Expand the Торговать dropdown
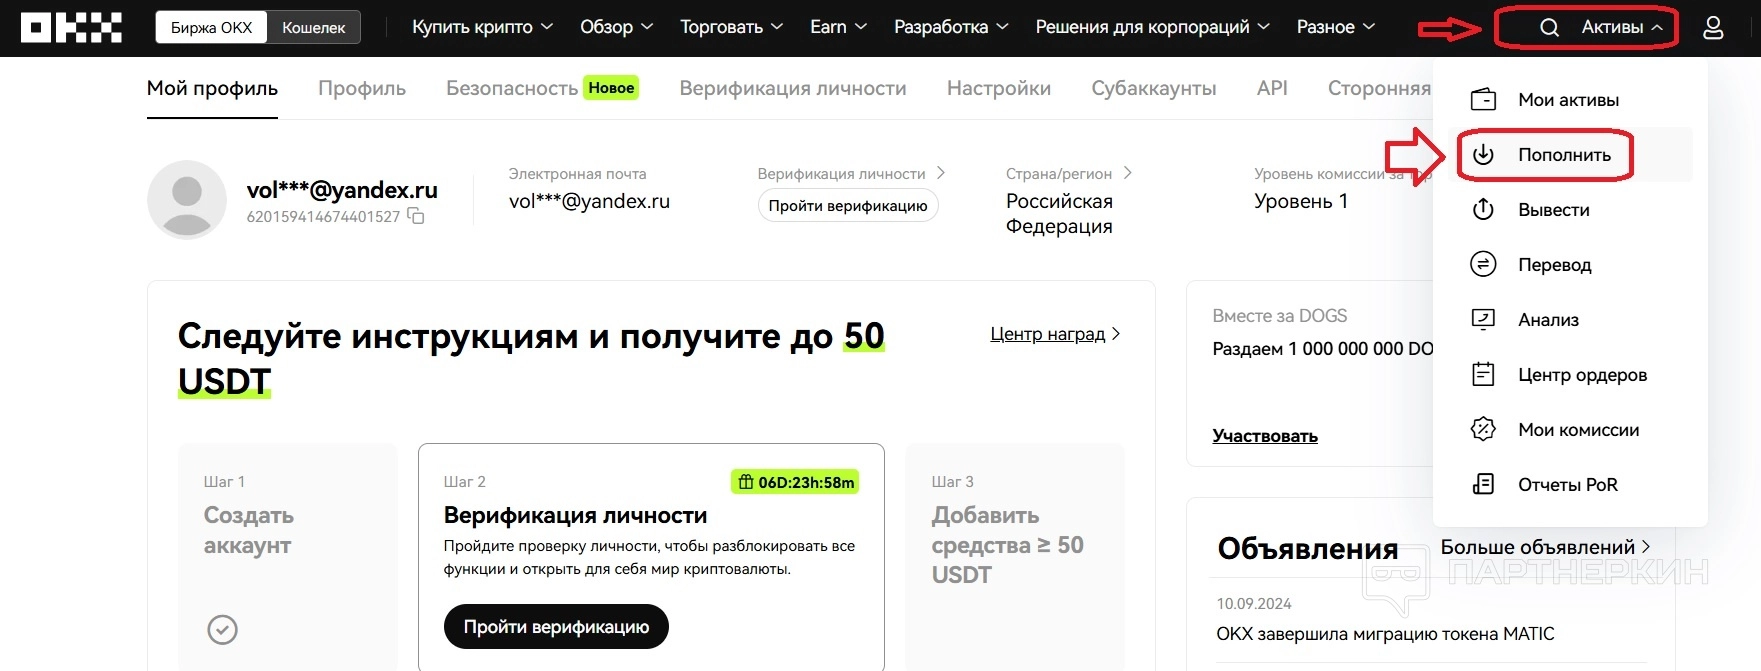 tap(731, 28)
